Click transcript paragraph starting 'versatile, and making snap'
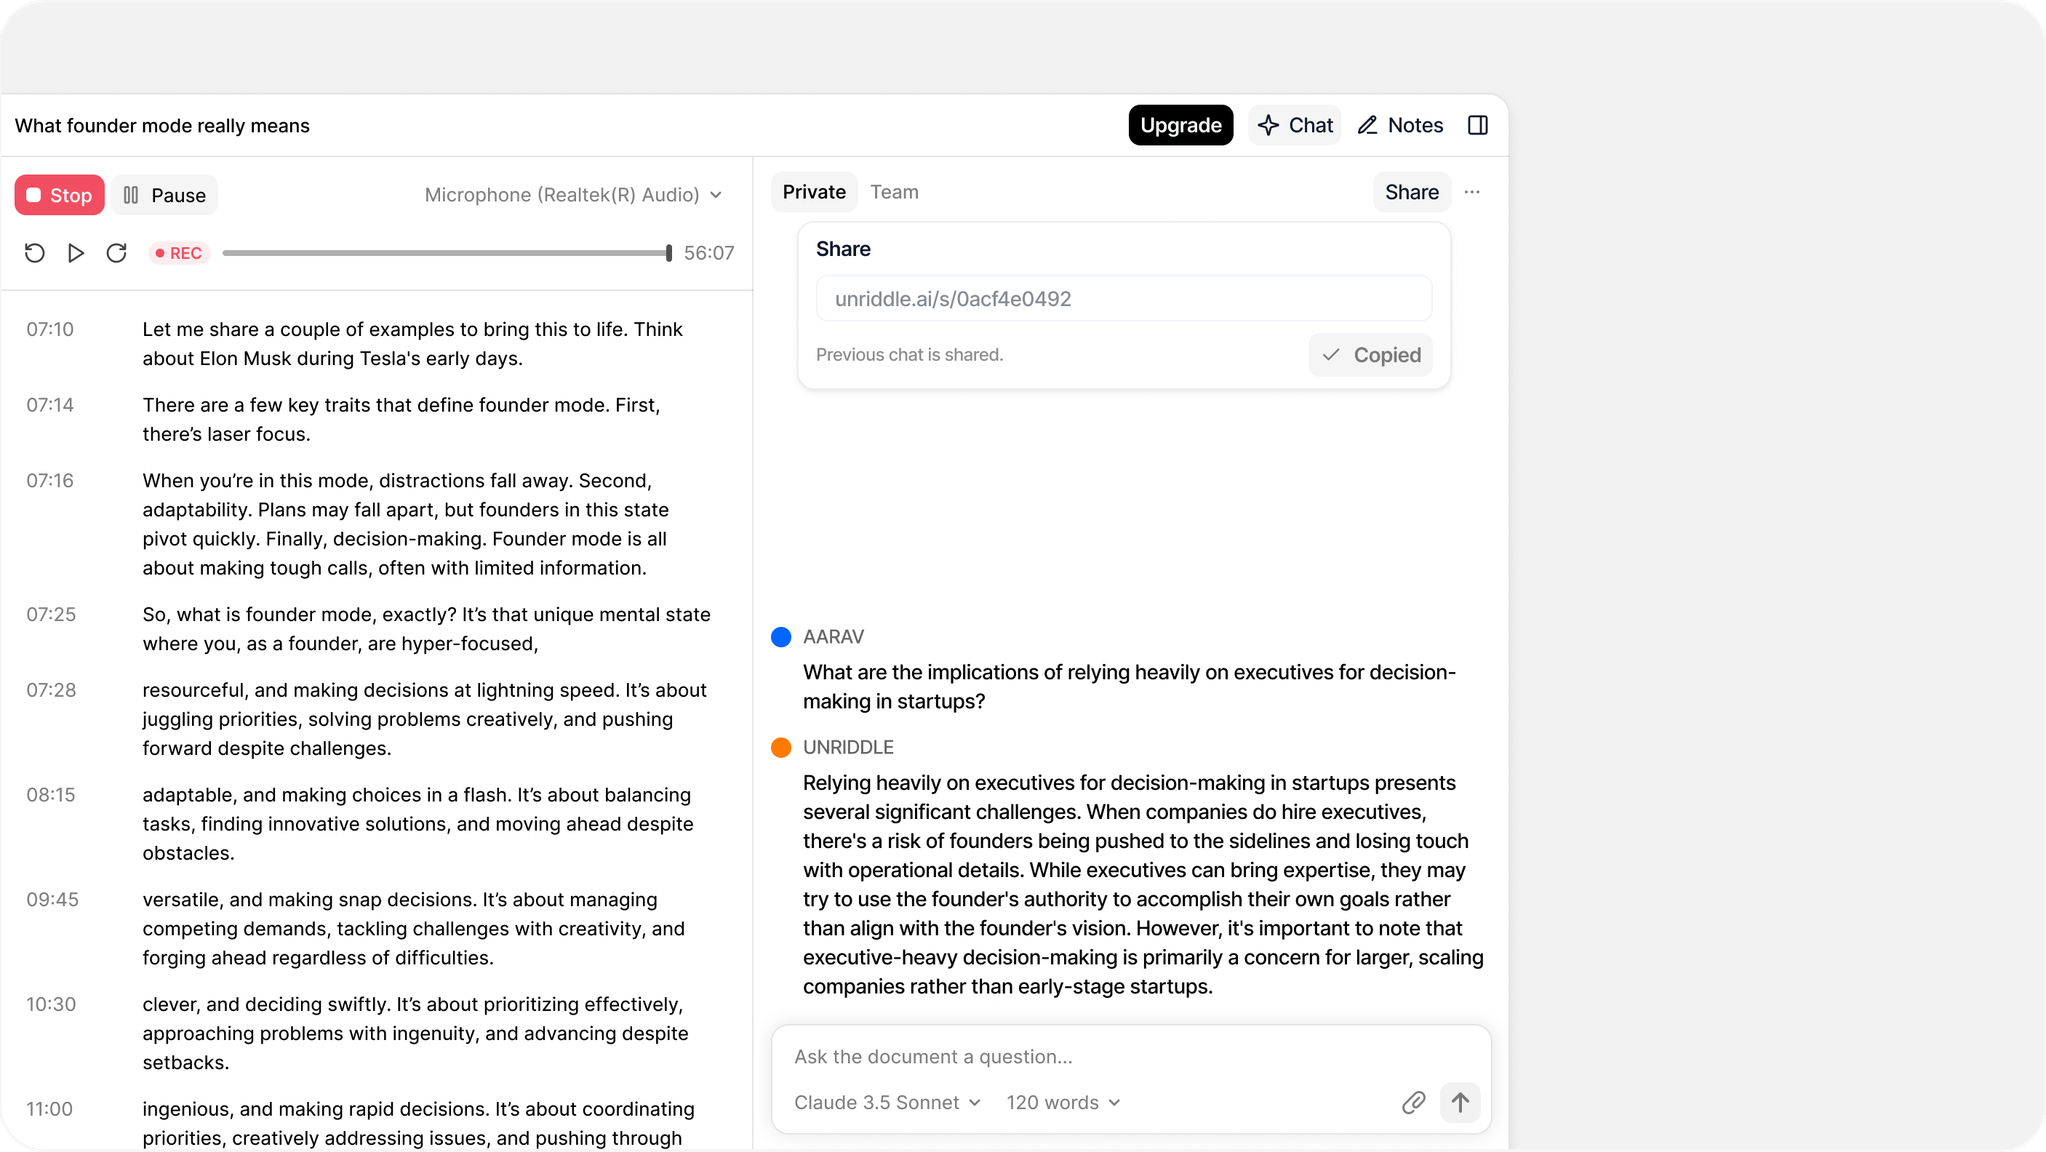 point(413,929)
